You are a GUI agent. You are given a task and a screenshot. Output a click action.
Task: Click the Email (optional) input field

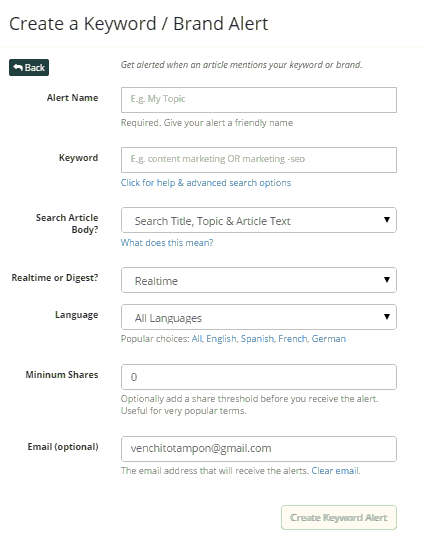(259, 449)
